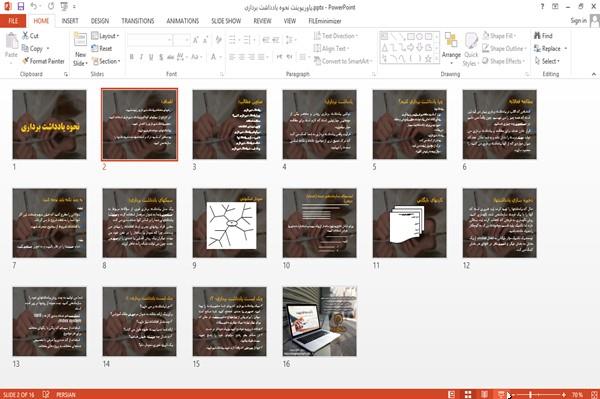Switch to the DESIGN tab
The width and height of the screenshot is (600, 399).
(x=100, y=21)
